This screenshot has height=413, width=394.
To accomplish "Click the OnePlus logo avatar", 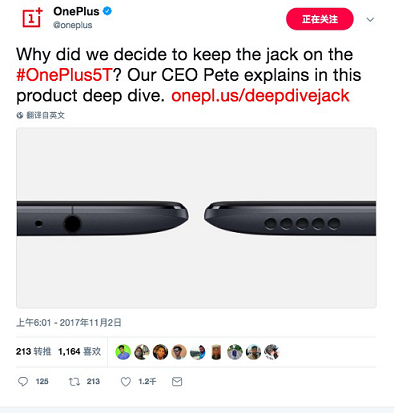I will (x=32, y=18).
